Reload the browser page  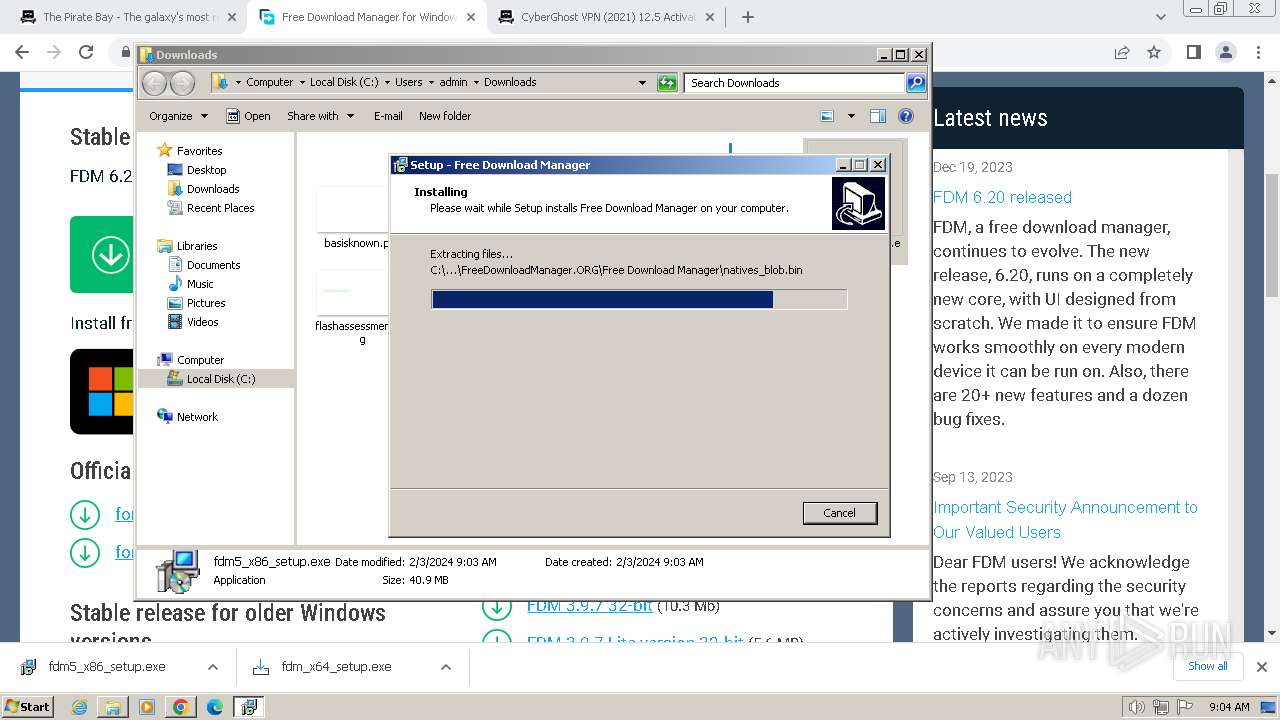point(86,53)
